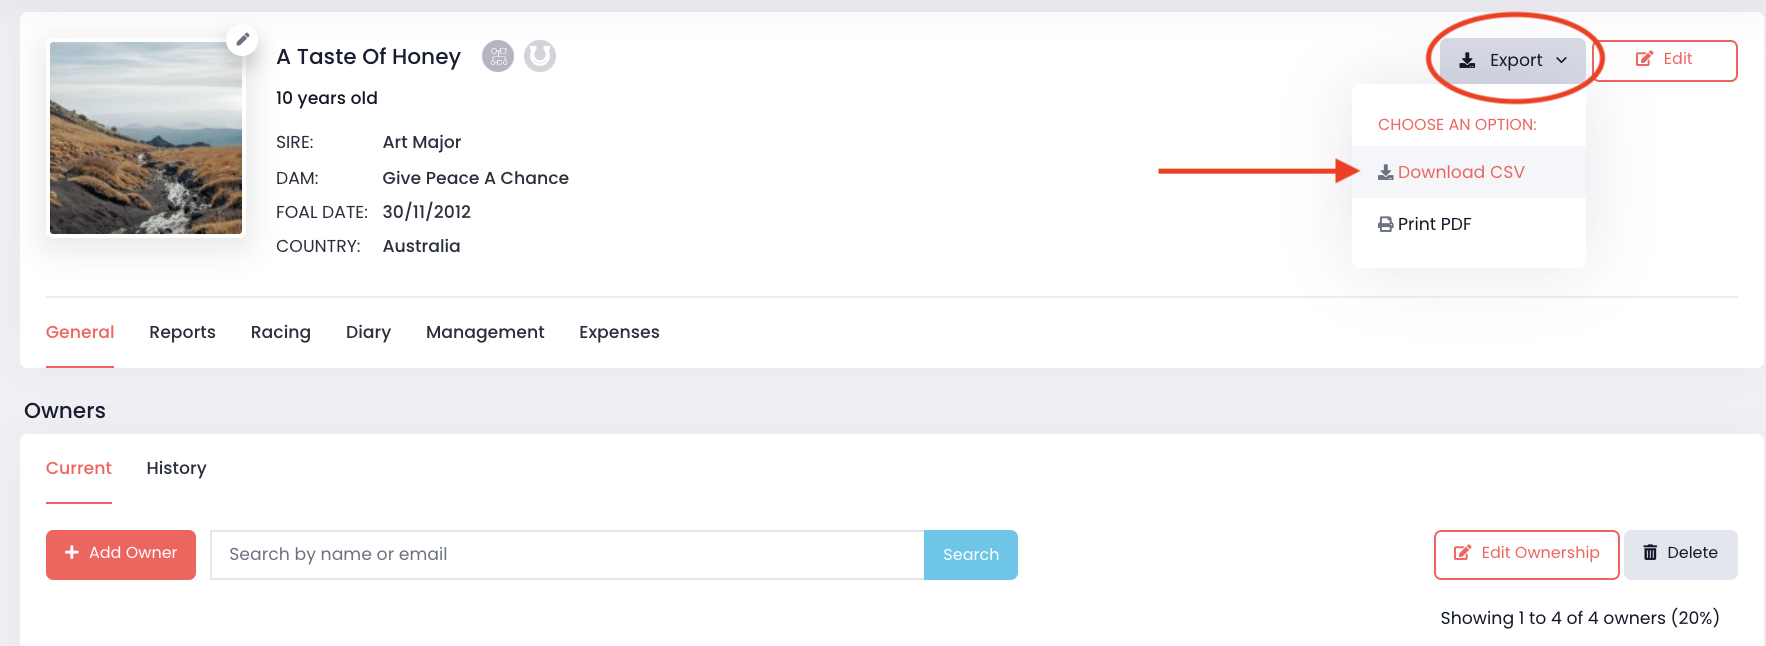Select Print PDF from export menu
The width and height of the screenshot is (1766, 646).
1434,224
